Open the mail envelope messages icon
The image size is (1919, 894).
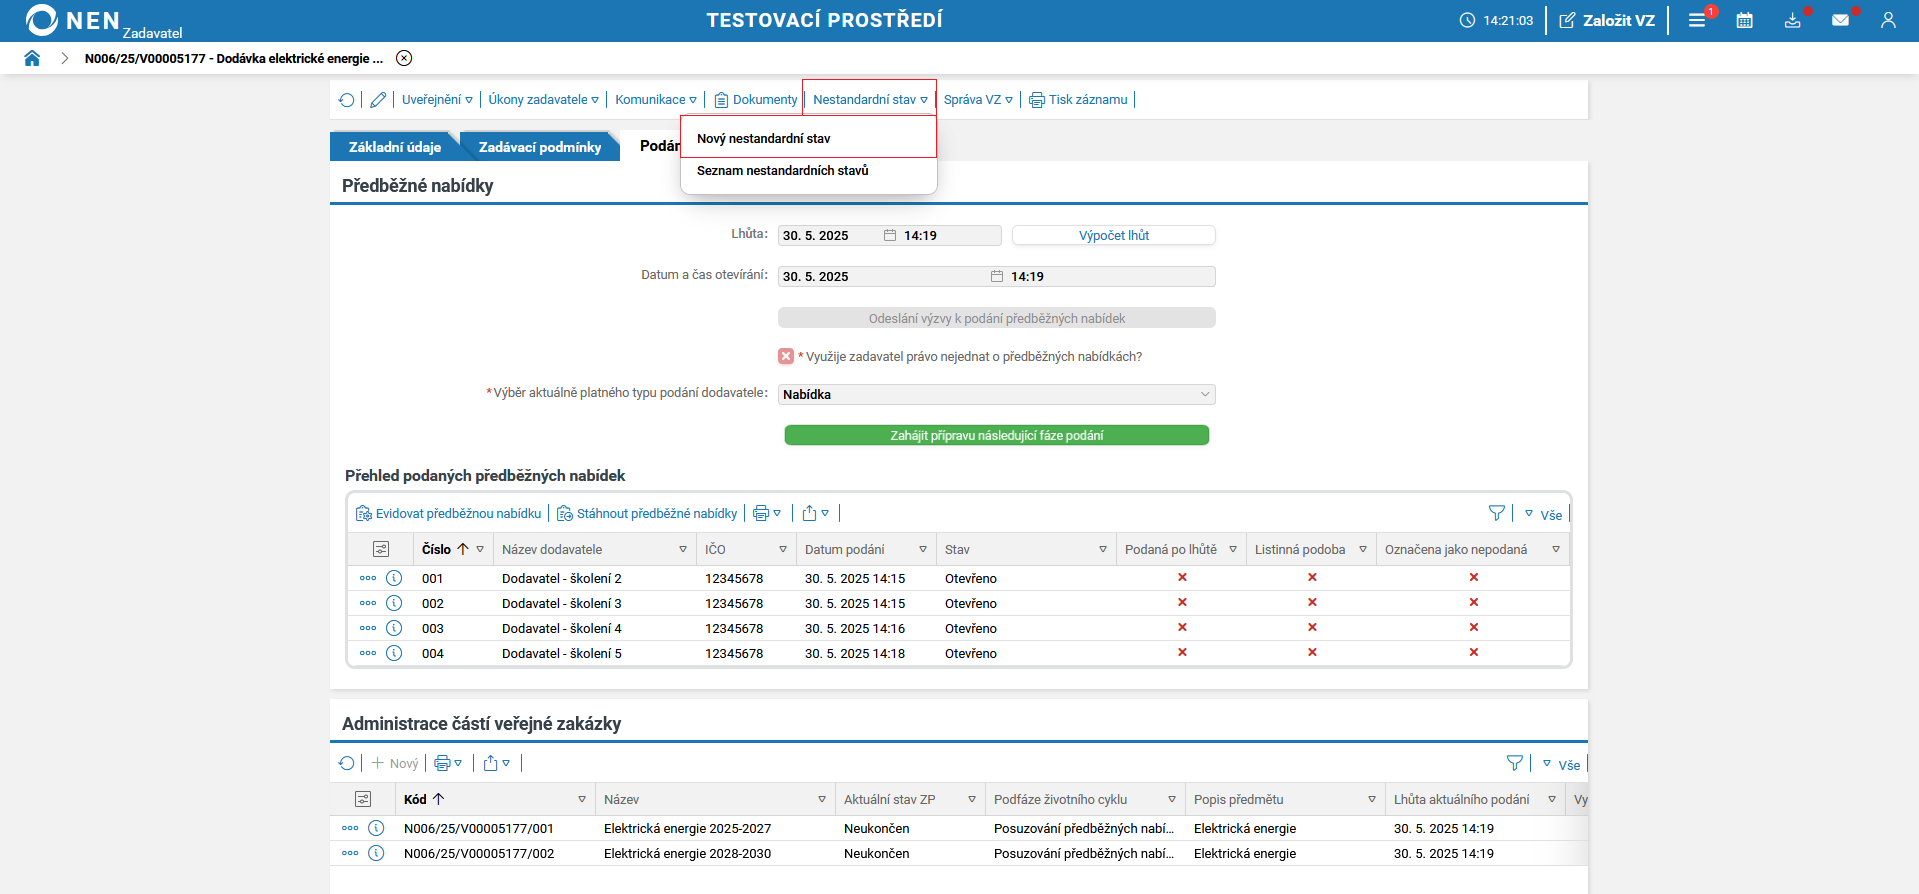click(1840, 20)
